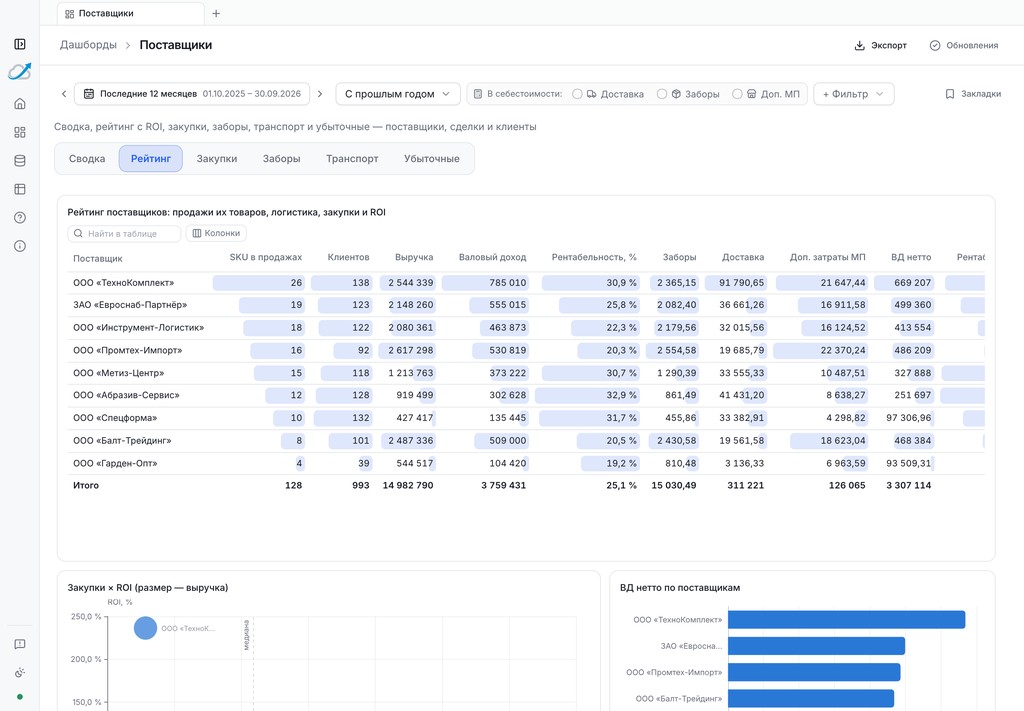The width and height of the screenshot is (1024, 711).
Task: Open the database icon in sidebar
Action: 20,161
